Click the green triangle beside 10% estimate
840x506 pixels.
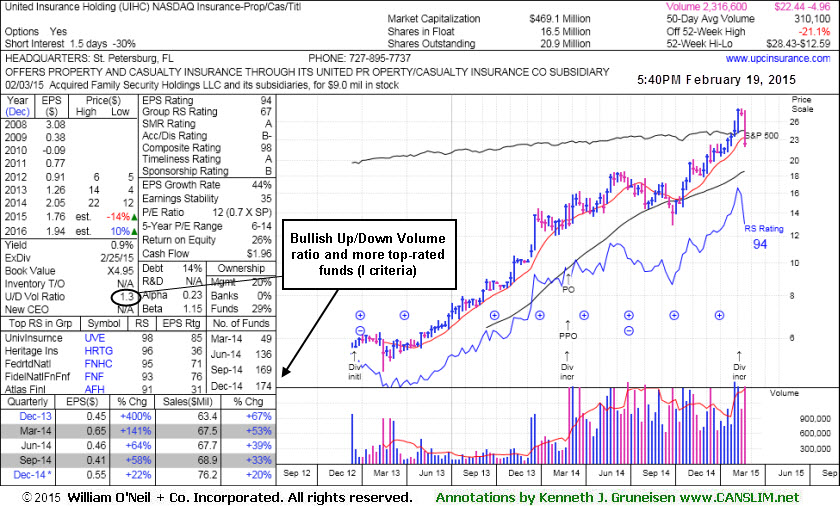(x=134, y=231)
